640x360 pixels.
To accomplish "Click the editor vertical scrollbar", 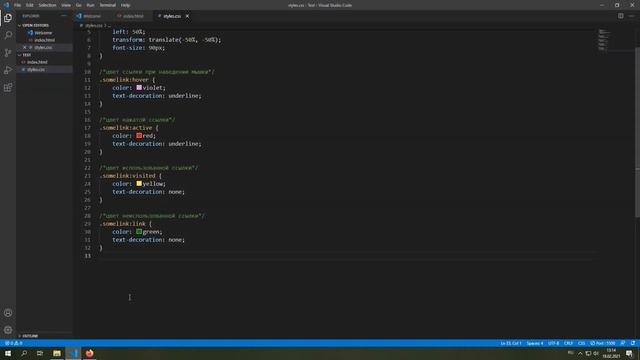I will pyautogui.click(x=637, y=133).
